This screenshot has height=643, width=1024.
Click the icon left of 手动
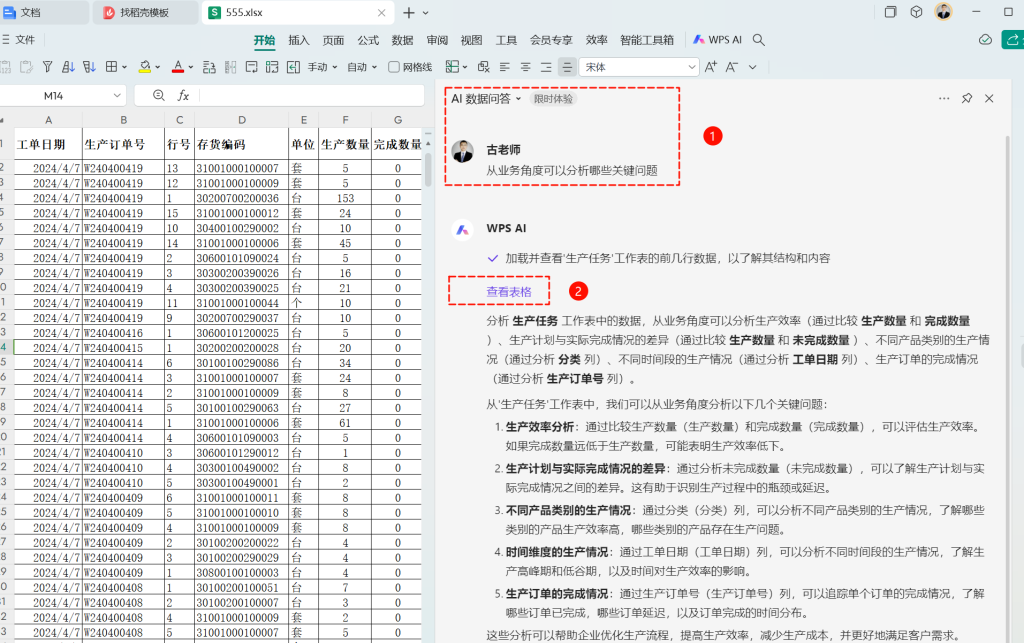293,67
